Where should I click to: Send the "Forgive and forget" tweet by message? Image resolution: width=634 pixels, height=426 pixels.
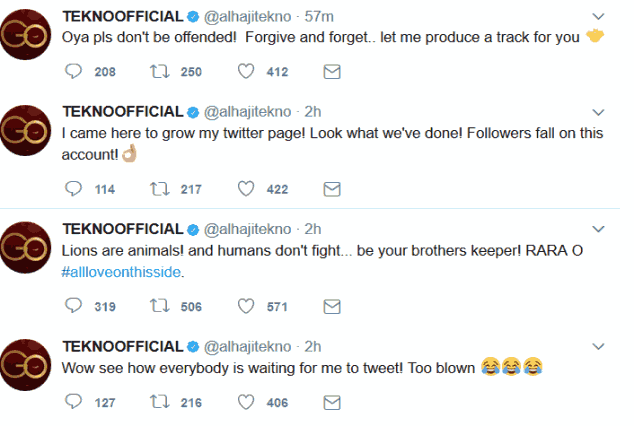(333, 71)
